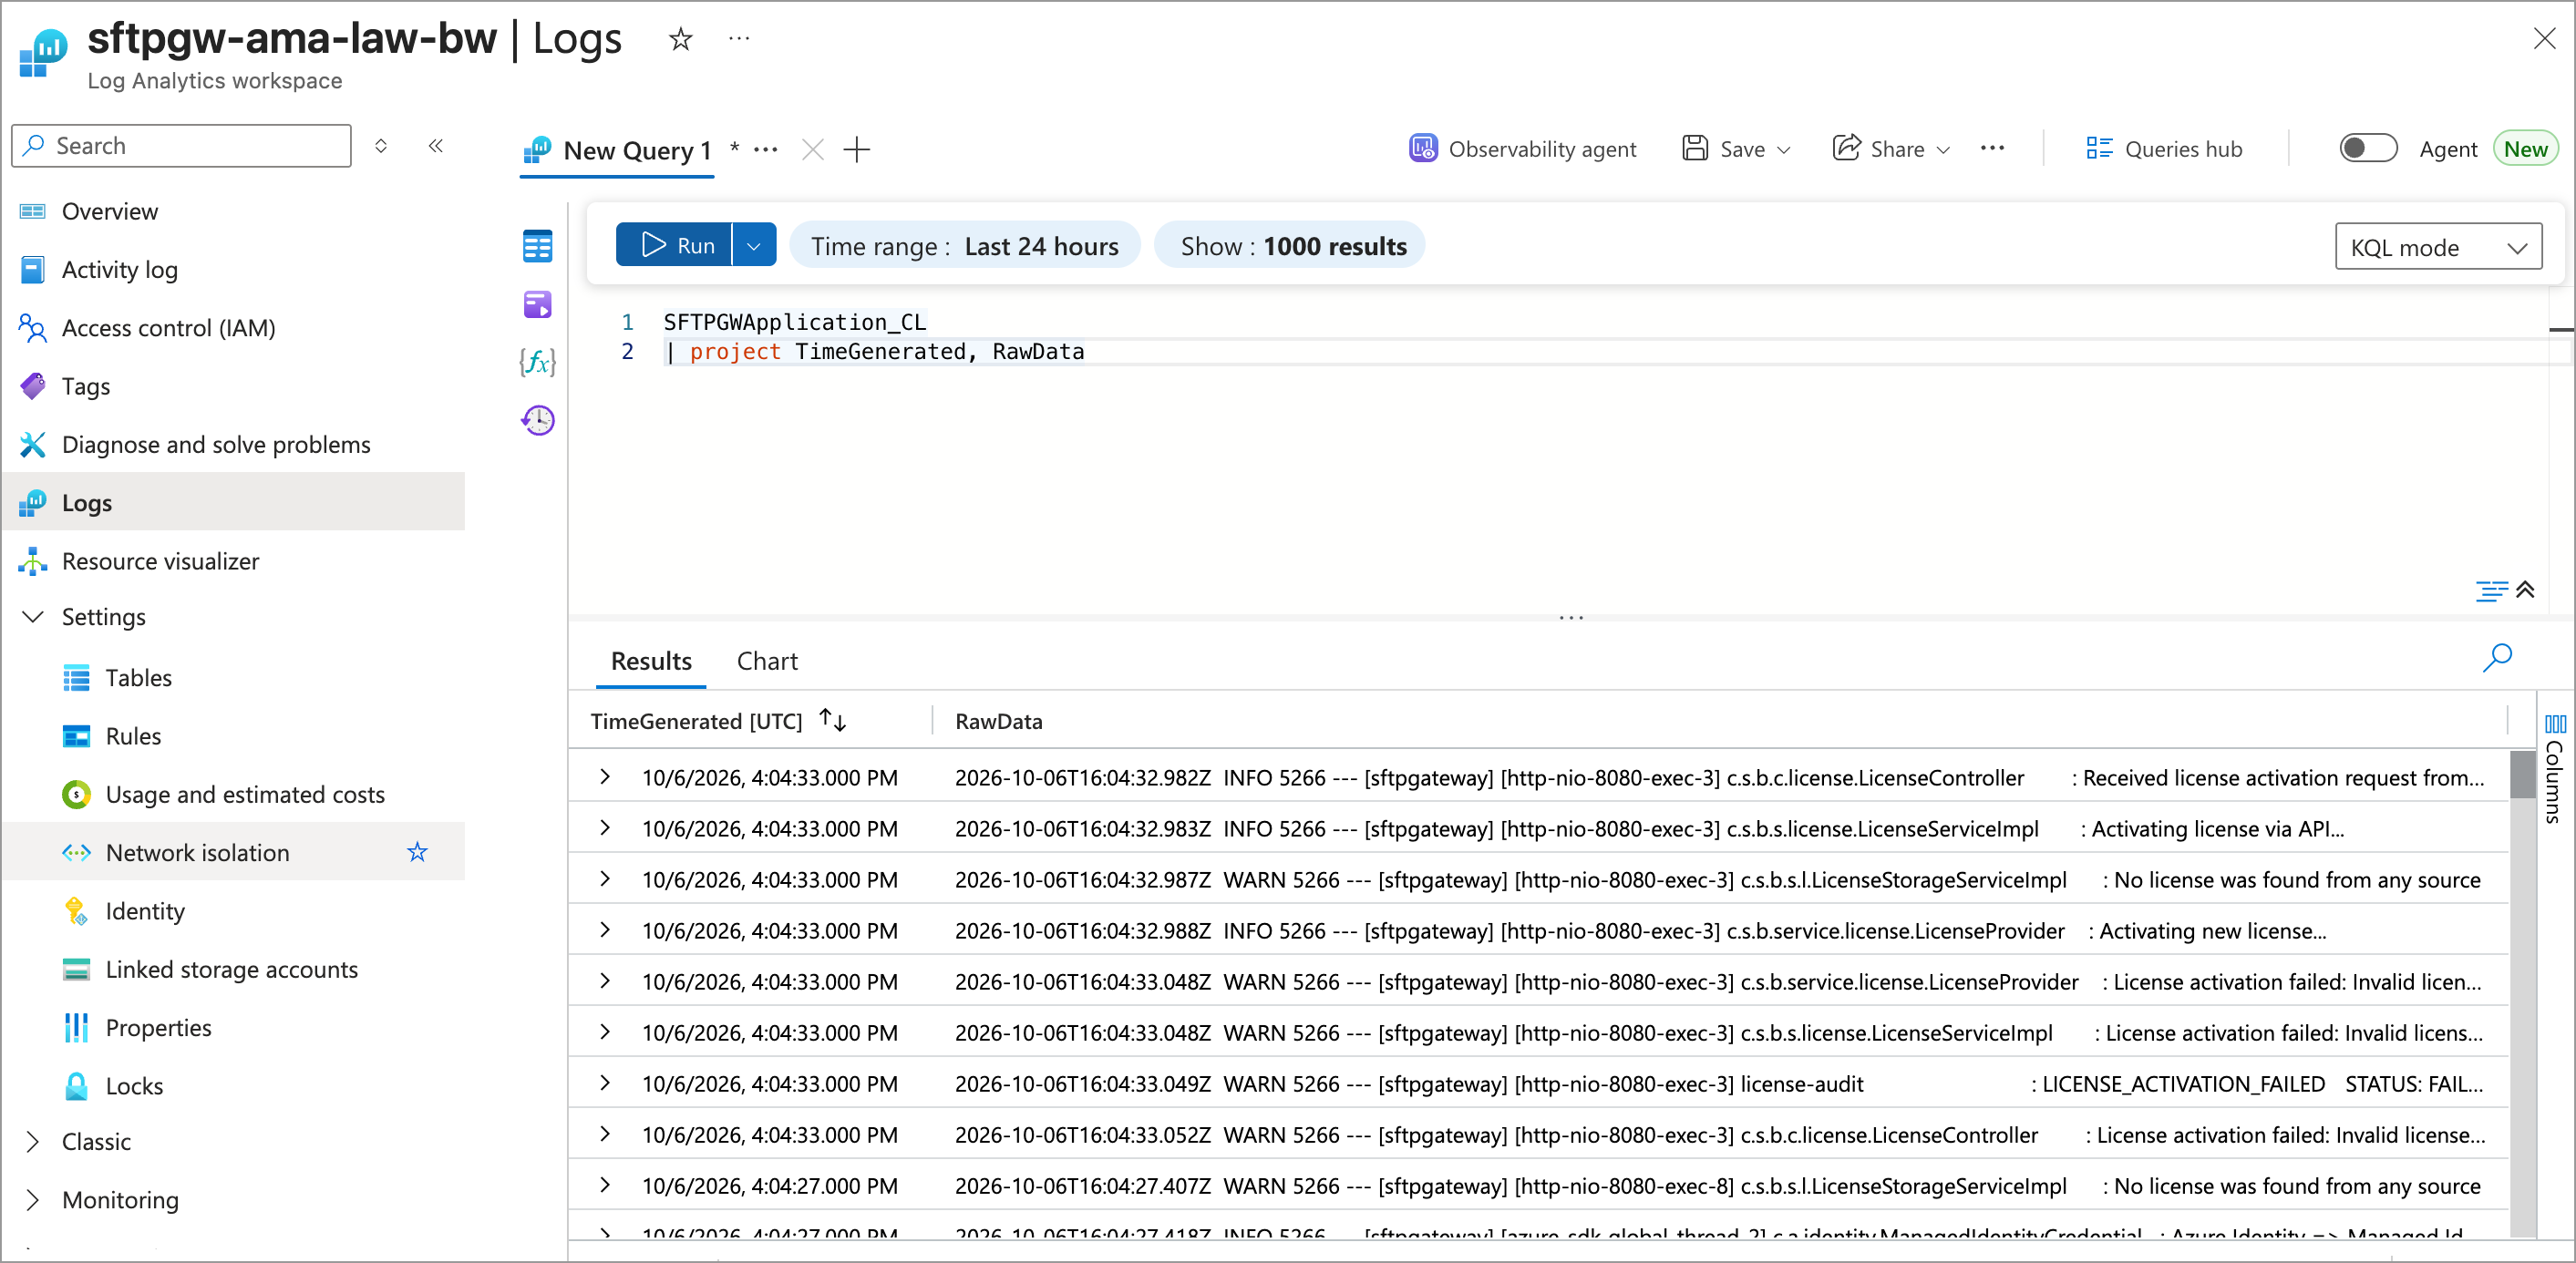Open the Run dropdown arrow
2576x1263 pixels.
tap(754, 246)
